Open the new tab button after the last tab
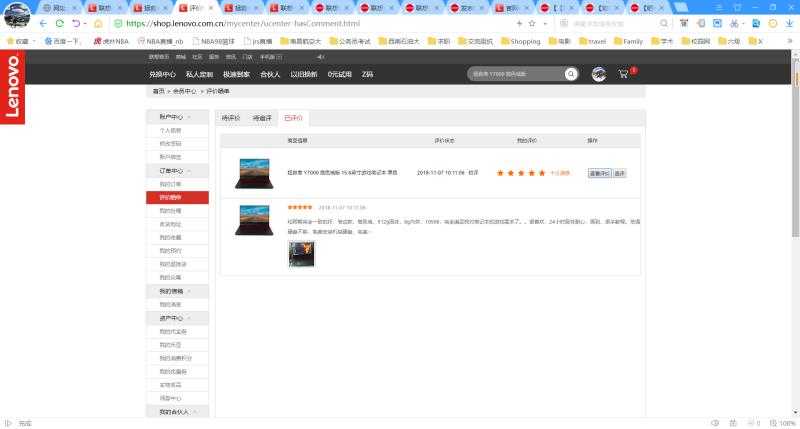Screen dimensions: 800x429 pos(681,7)
